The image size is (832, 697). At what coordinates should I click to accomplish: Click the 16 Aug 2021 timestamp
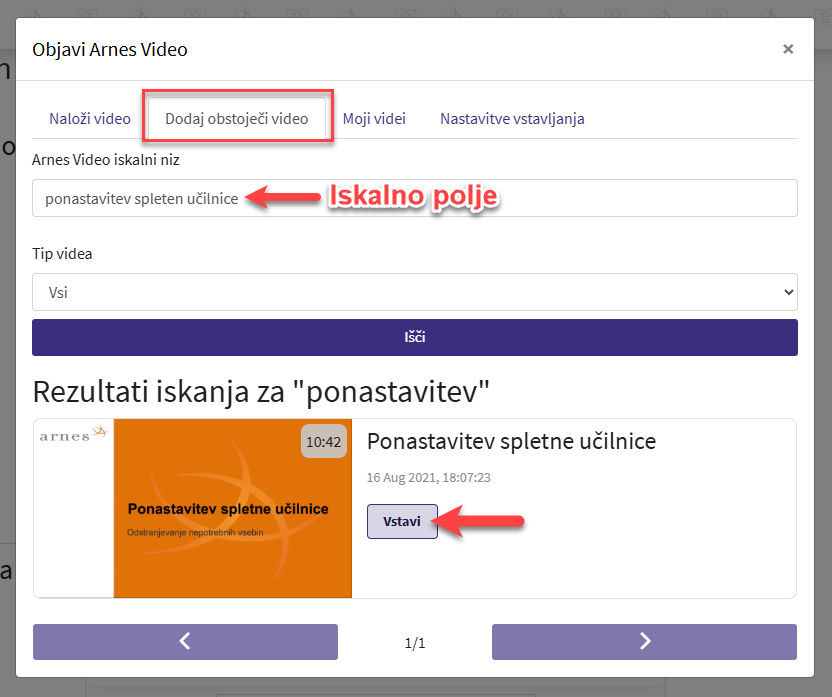(x=429, y=478)
